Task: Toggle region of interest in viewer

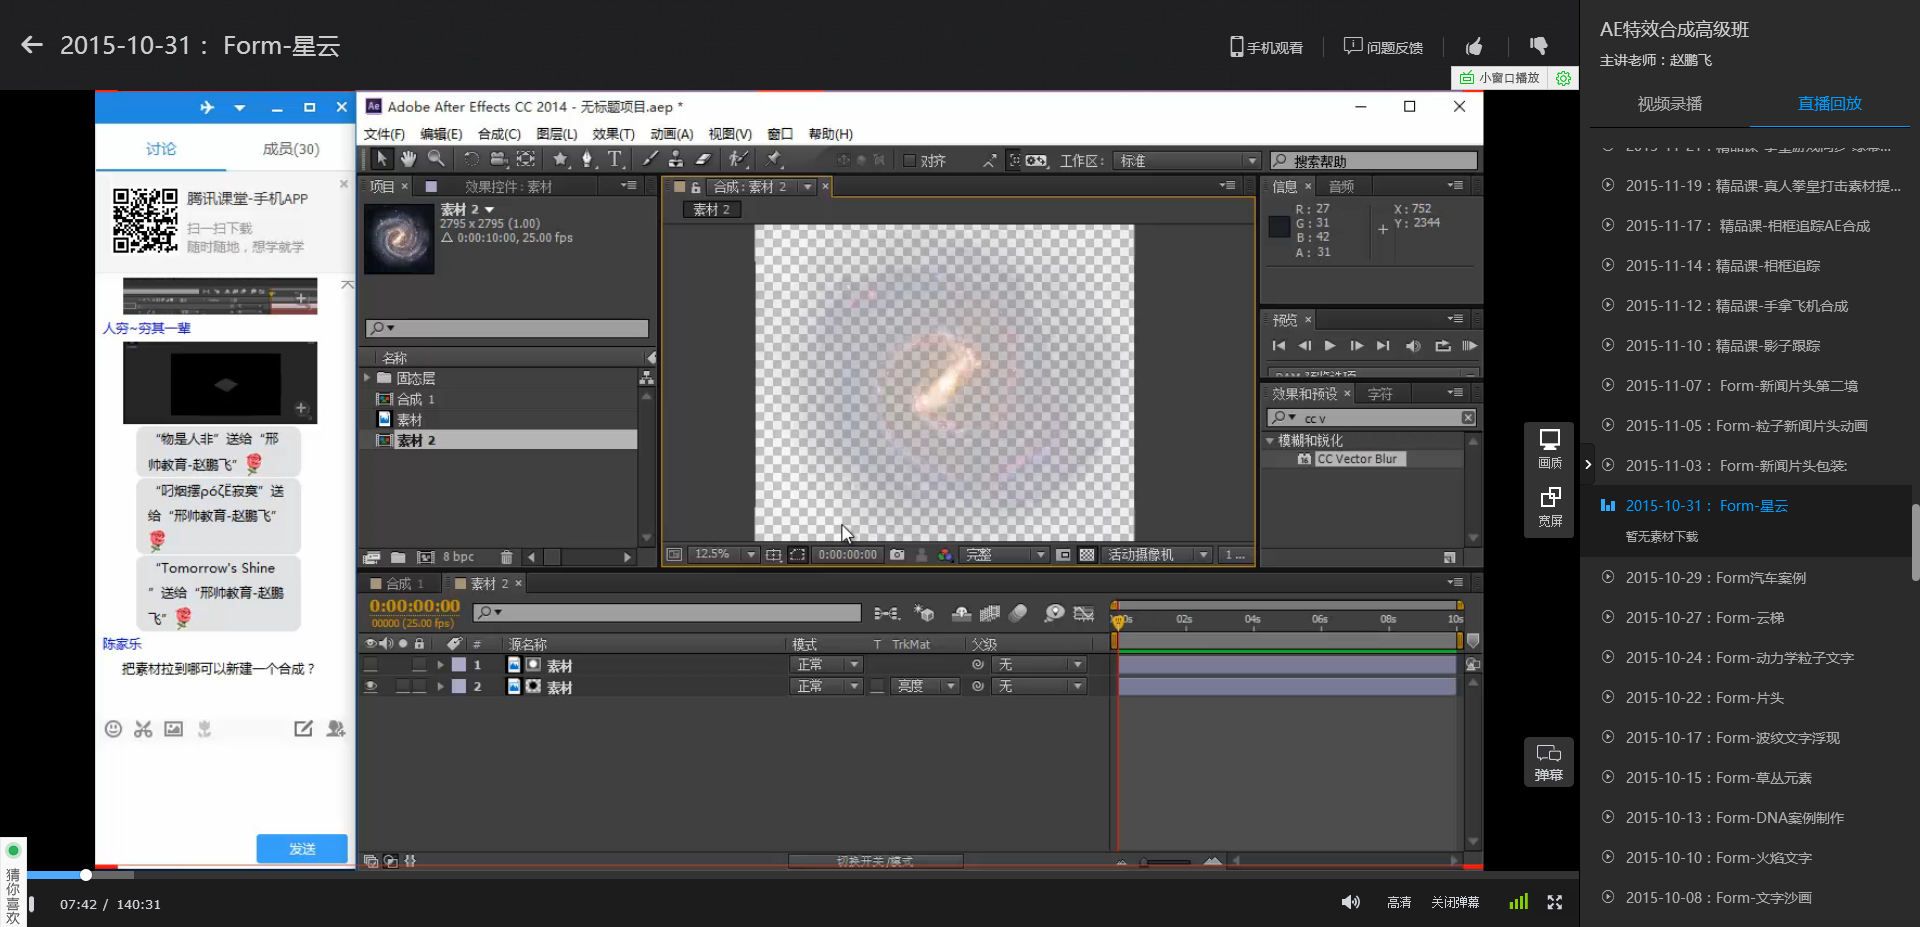Action: (x=797, y=555)
